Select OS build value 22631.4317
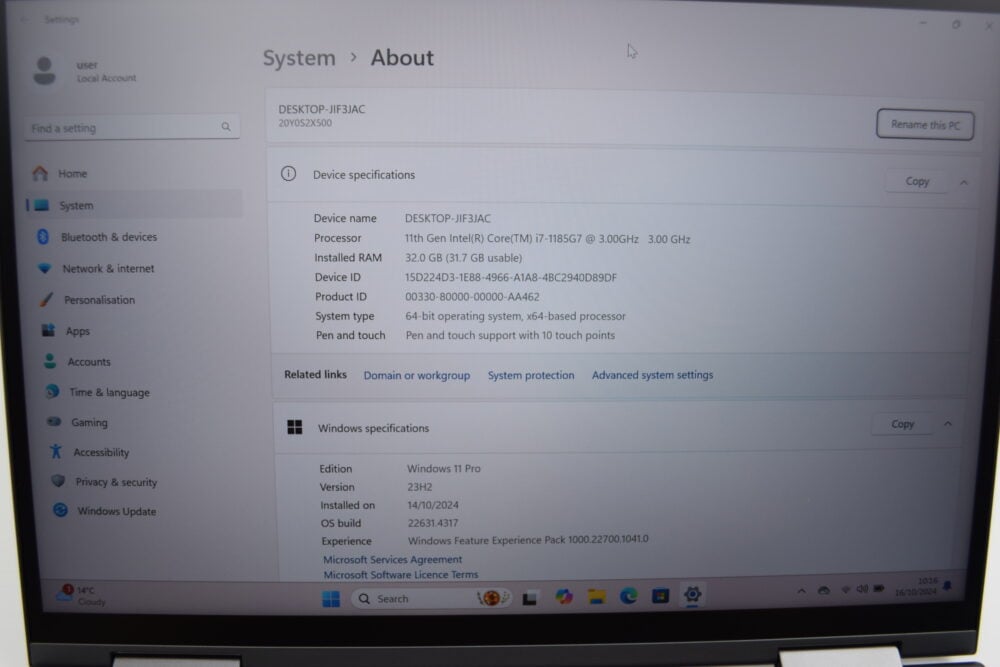The width and height of the screenshot is (1000, 667). [x=433, y=523]
